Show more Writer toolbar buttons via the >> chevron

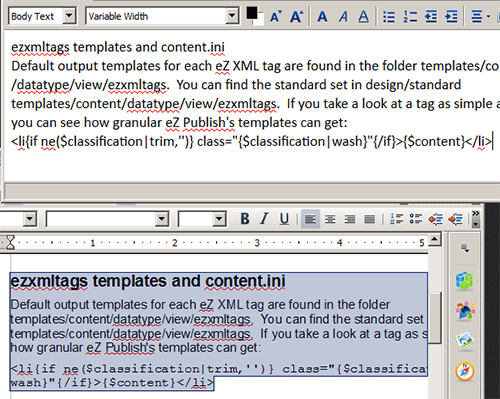[x=476, y=213]
